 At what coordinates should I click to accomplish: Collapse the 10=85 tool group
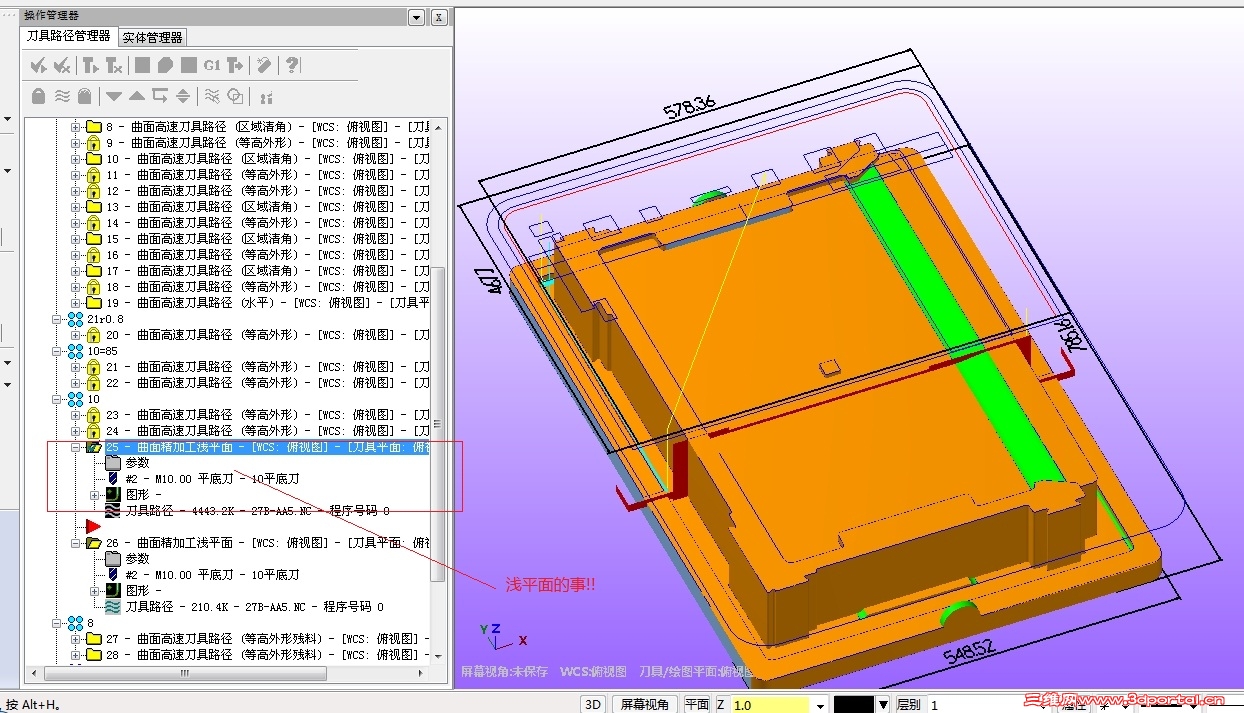[59, 351]
